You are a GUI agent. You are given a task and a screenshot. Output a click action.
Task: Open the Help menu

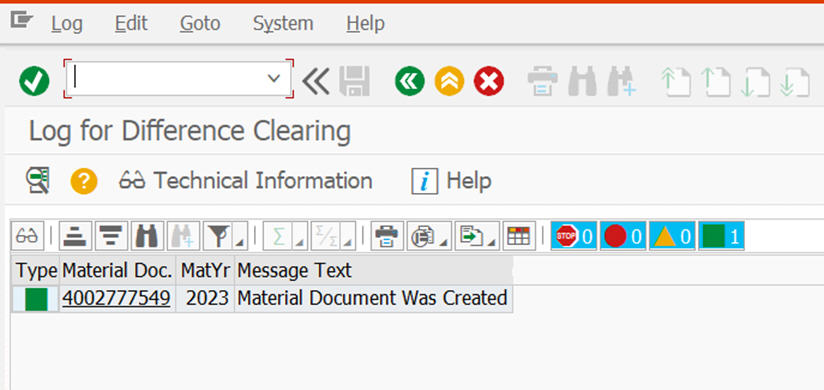(366, 24)
